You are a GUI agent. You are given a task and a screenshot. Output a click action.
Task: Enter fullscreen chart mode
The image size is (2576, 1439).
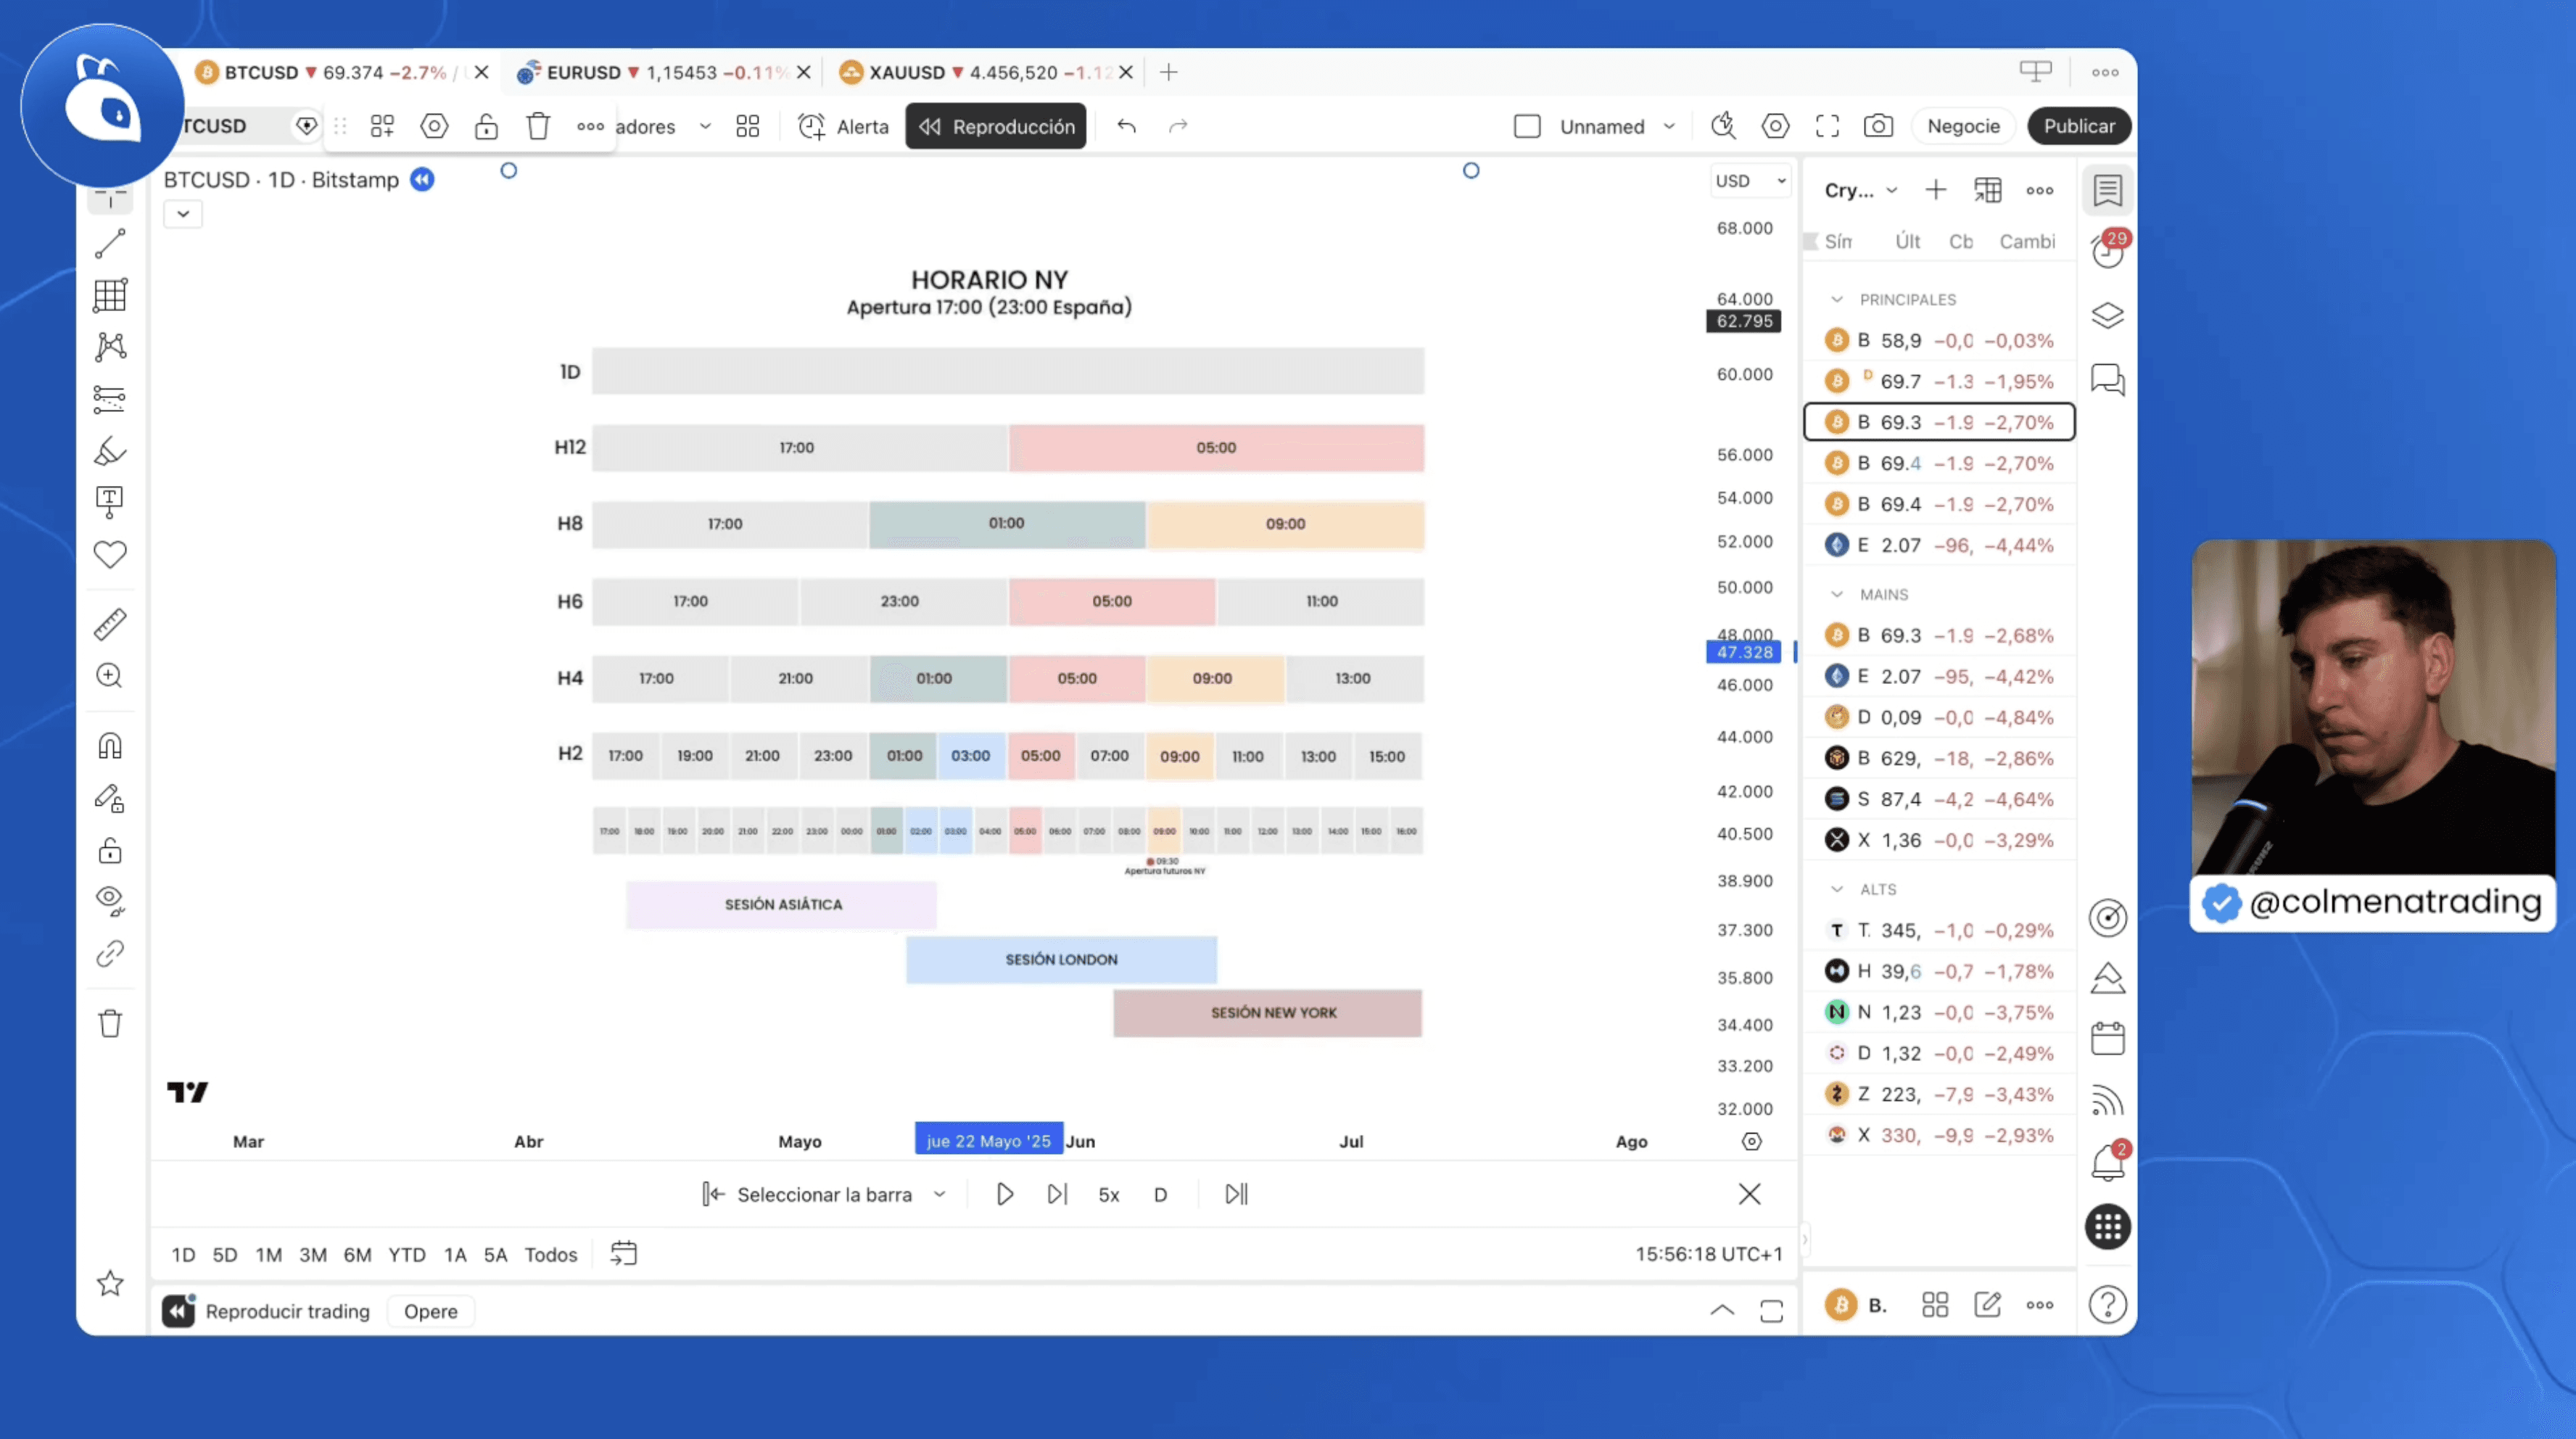click(x=1827, y=126)
